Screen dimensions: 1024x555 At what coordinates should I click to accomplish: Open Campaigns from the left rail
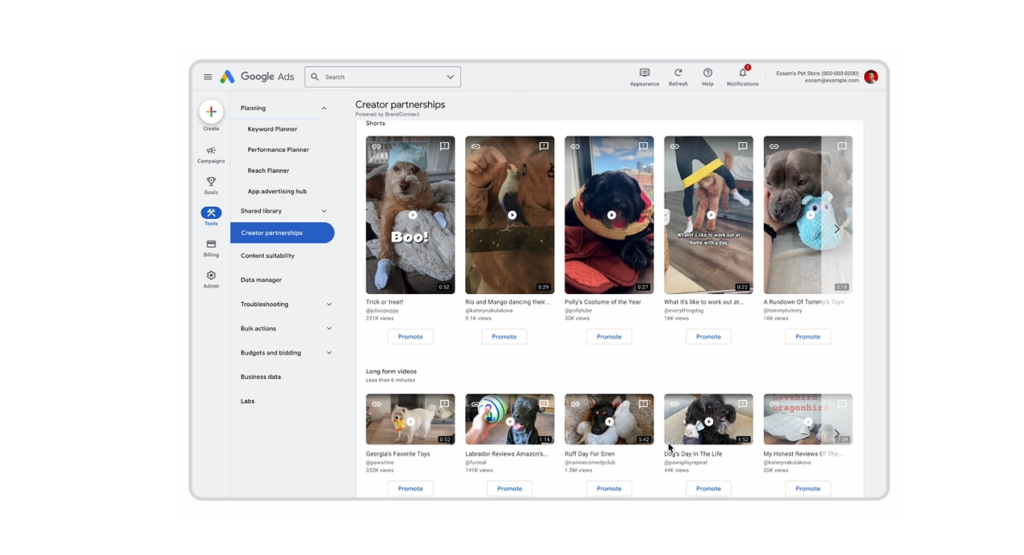point(211,151)
